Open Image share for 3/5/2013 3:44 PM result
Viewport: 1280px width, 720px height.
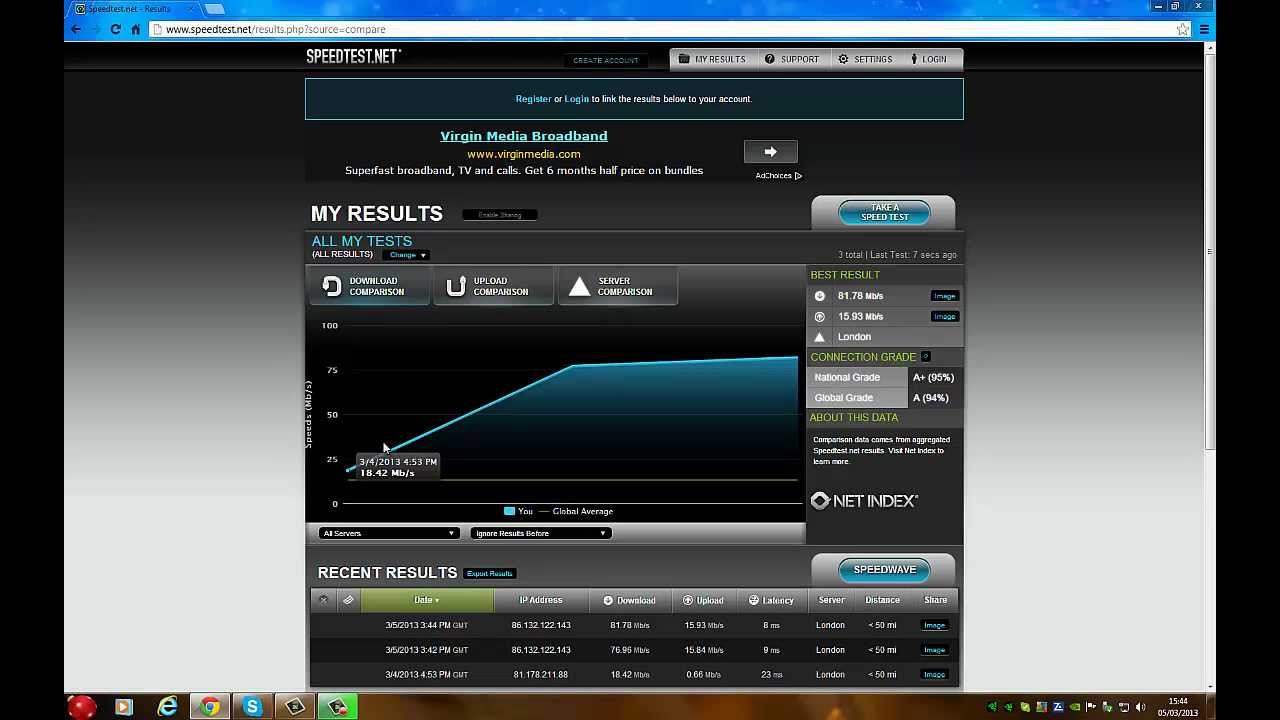point(934,625)
